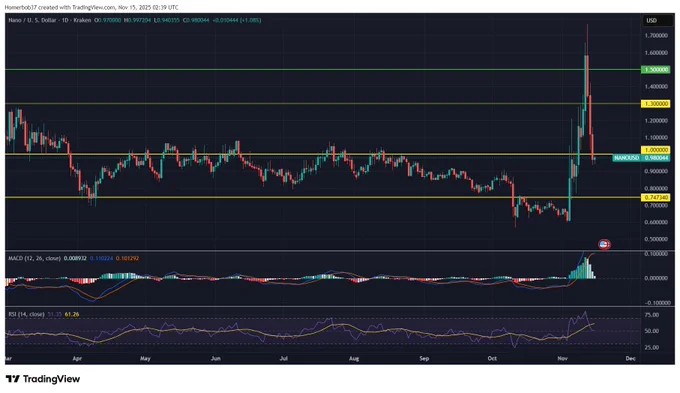The image size is (680, 393).
Task: Click the change value +0.010444 (+1.08%)
Action: point(237,20)
